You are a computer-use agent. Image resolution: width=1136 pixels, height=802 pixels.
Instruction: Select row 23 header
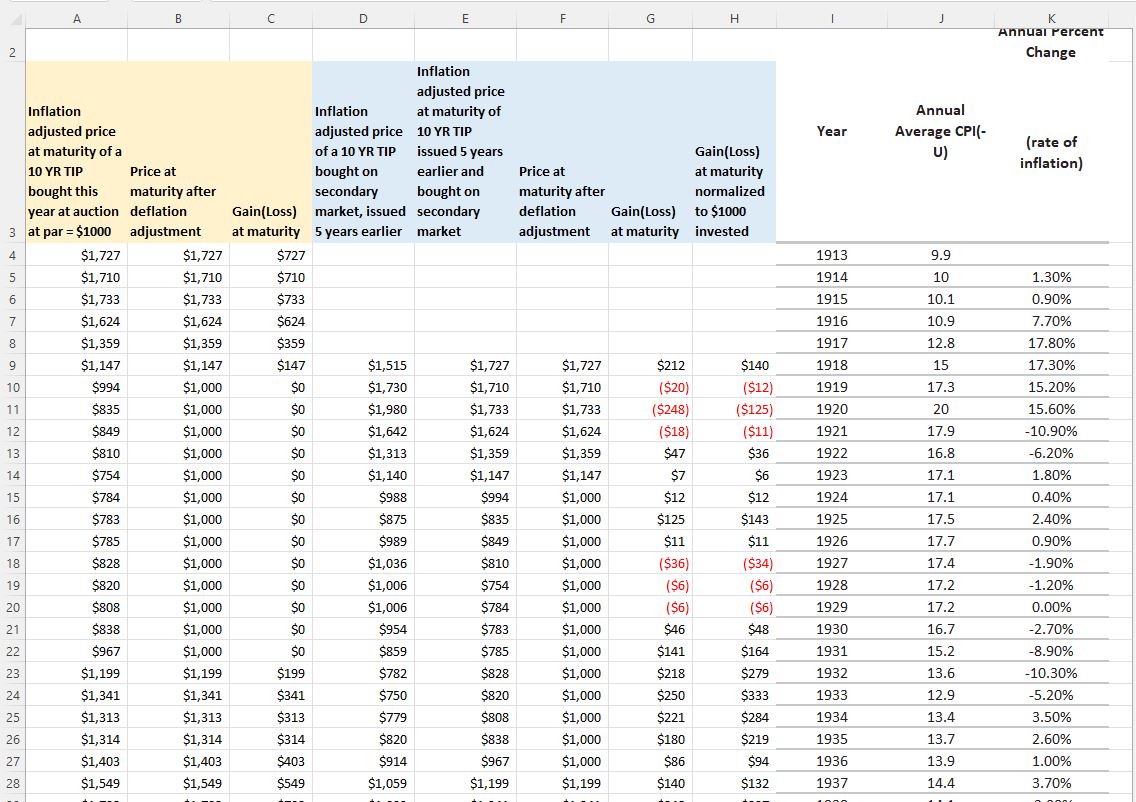click(x=12, y=674)
